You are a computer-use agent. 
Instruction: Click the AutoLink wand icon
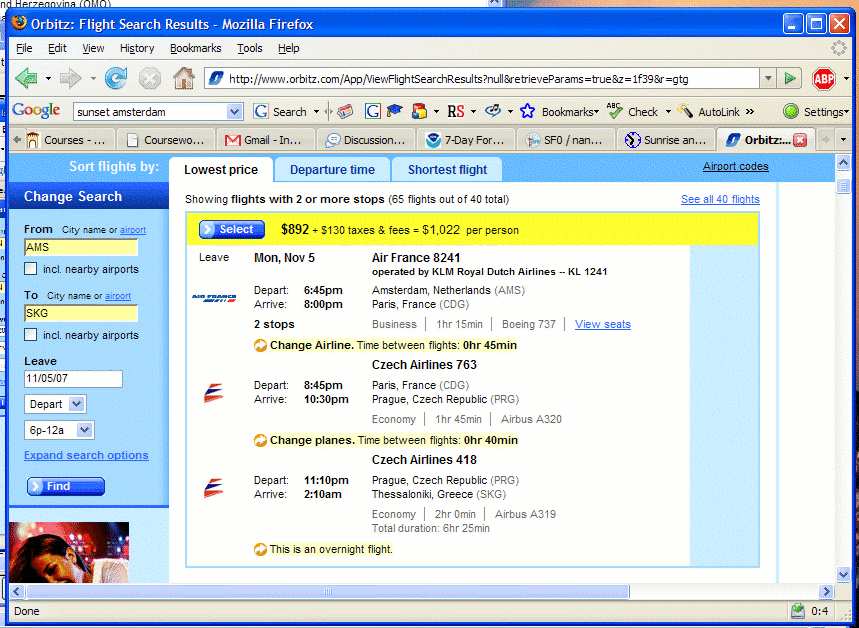coord(685,111)
